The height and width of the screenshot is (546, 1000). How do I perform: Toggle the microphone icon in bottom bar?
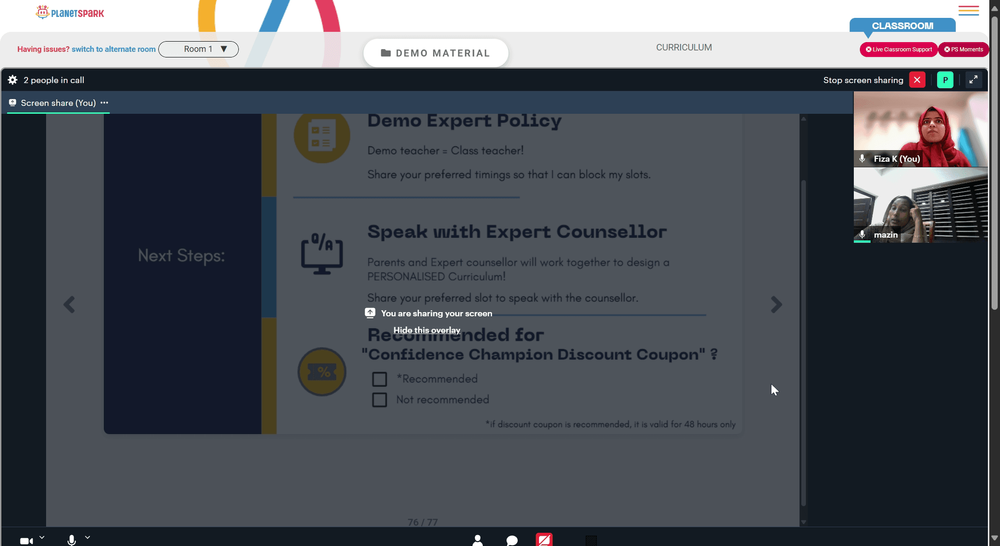click(x=71, y=540)
